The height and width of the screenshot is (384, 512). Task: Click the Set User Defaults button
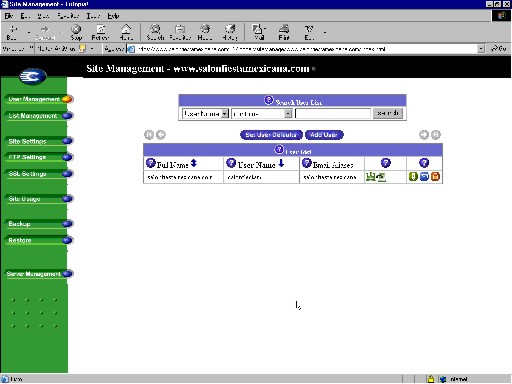(271, 135)
